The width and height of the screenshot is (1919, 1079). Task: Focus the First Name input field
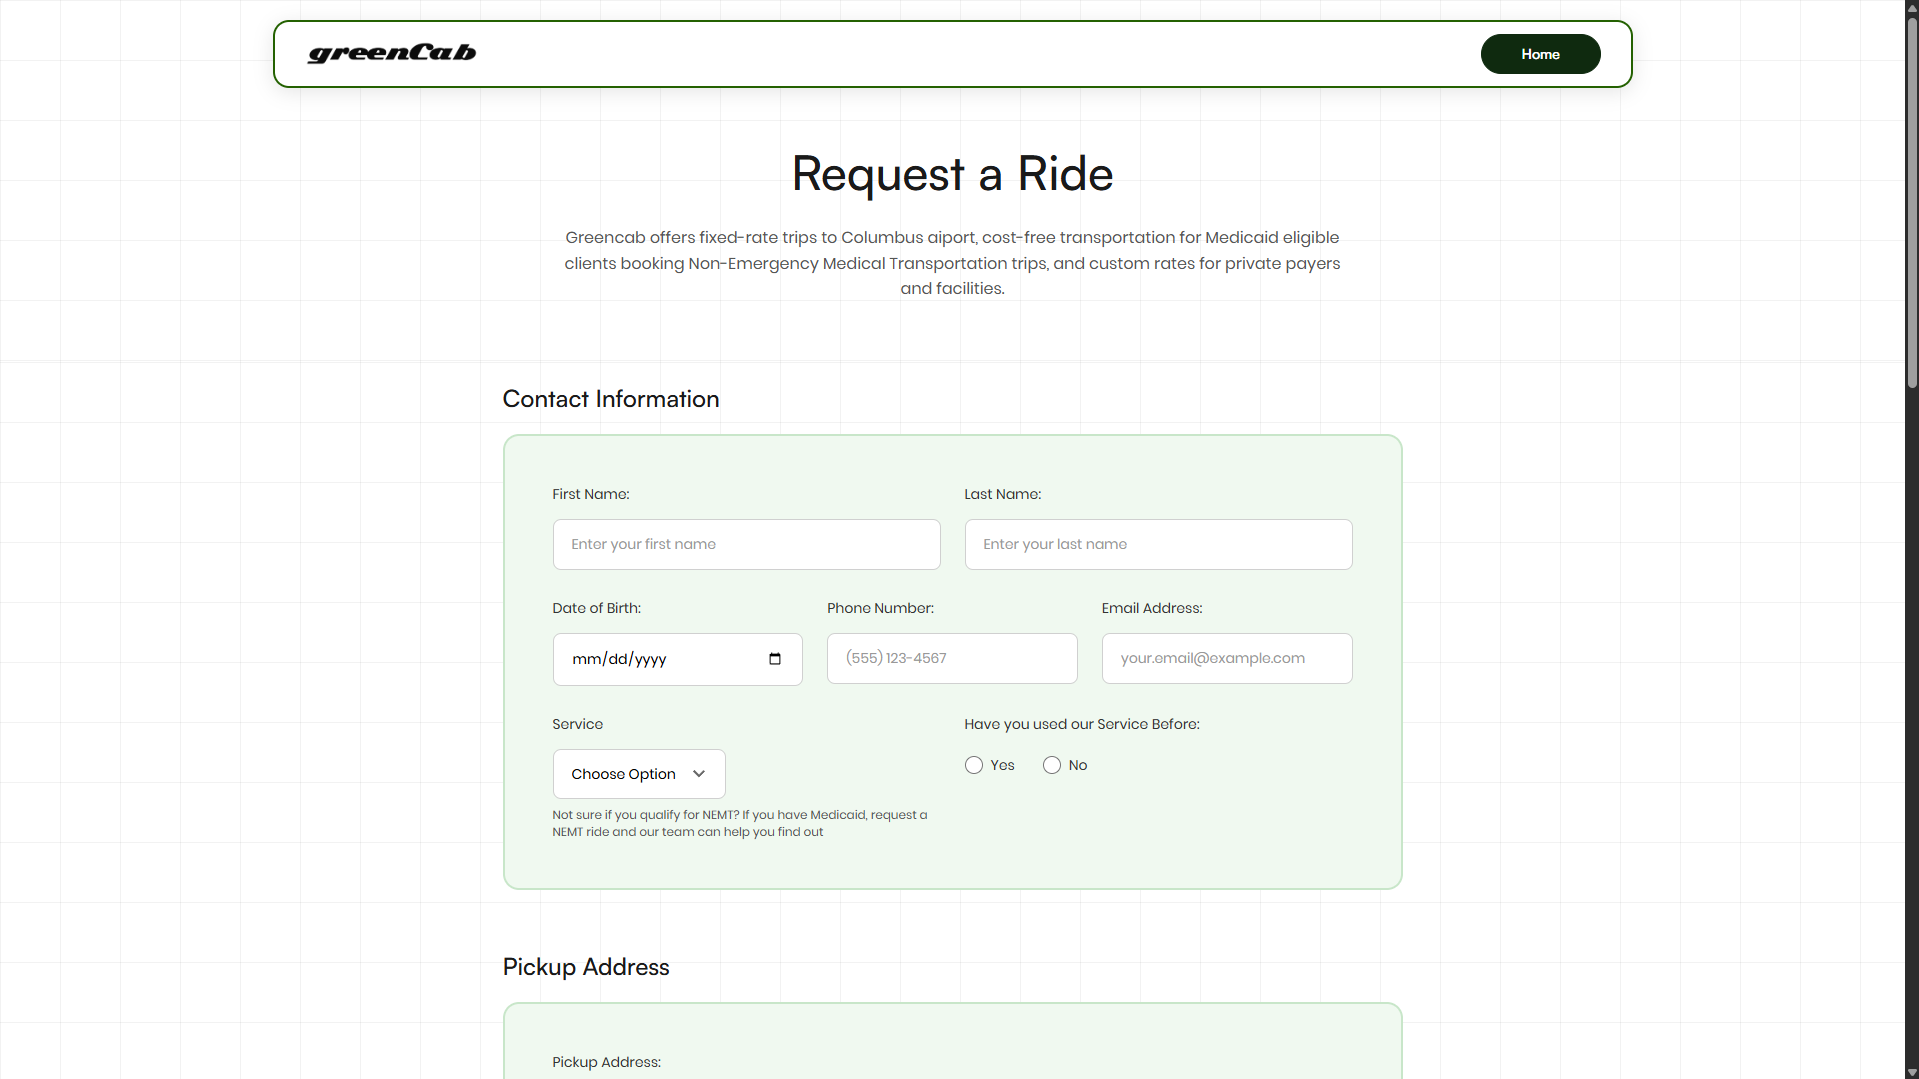pyautogui.click(x=746, y=544)
